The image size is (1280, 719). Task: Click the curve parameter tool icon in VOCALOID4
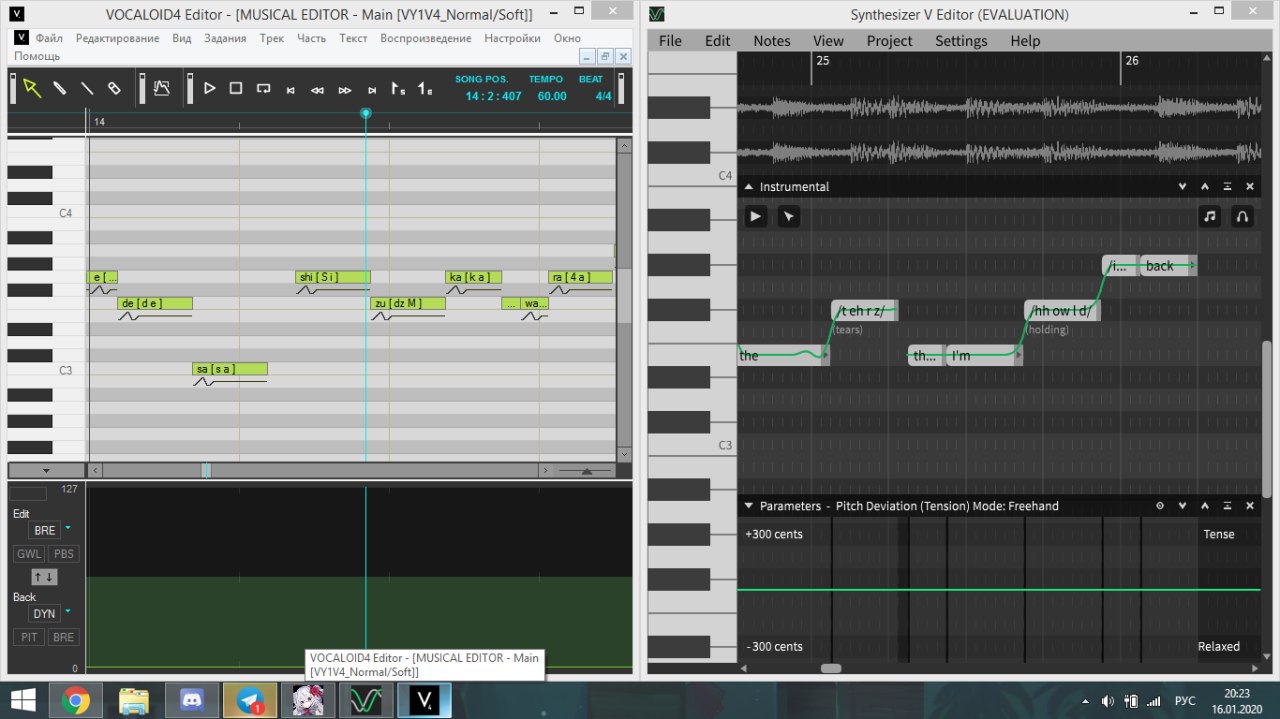tap(162, 88)
